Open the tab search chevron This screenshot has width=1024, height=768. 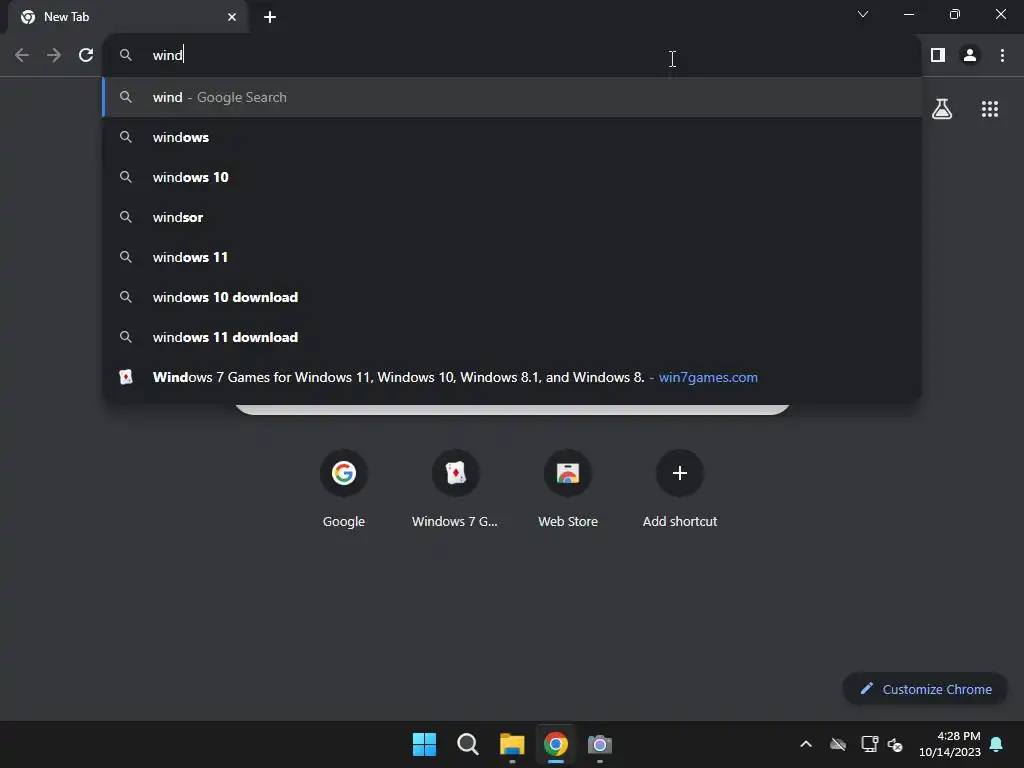(863, 14)
